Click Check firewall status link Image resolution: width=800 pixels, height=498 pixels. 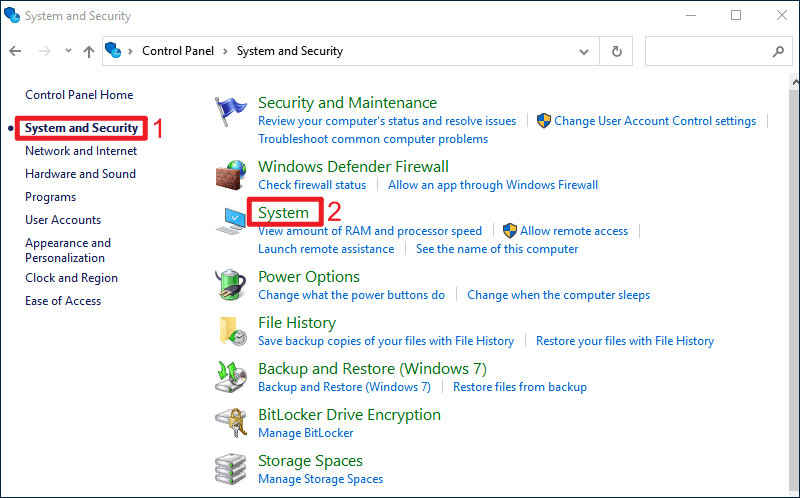[x=312, y=185]
